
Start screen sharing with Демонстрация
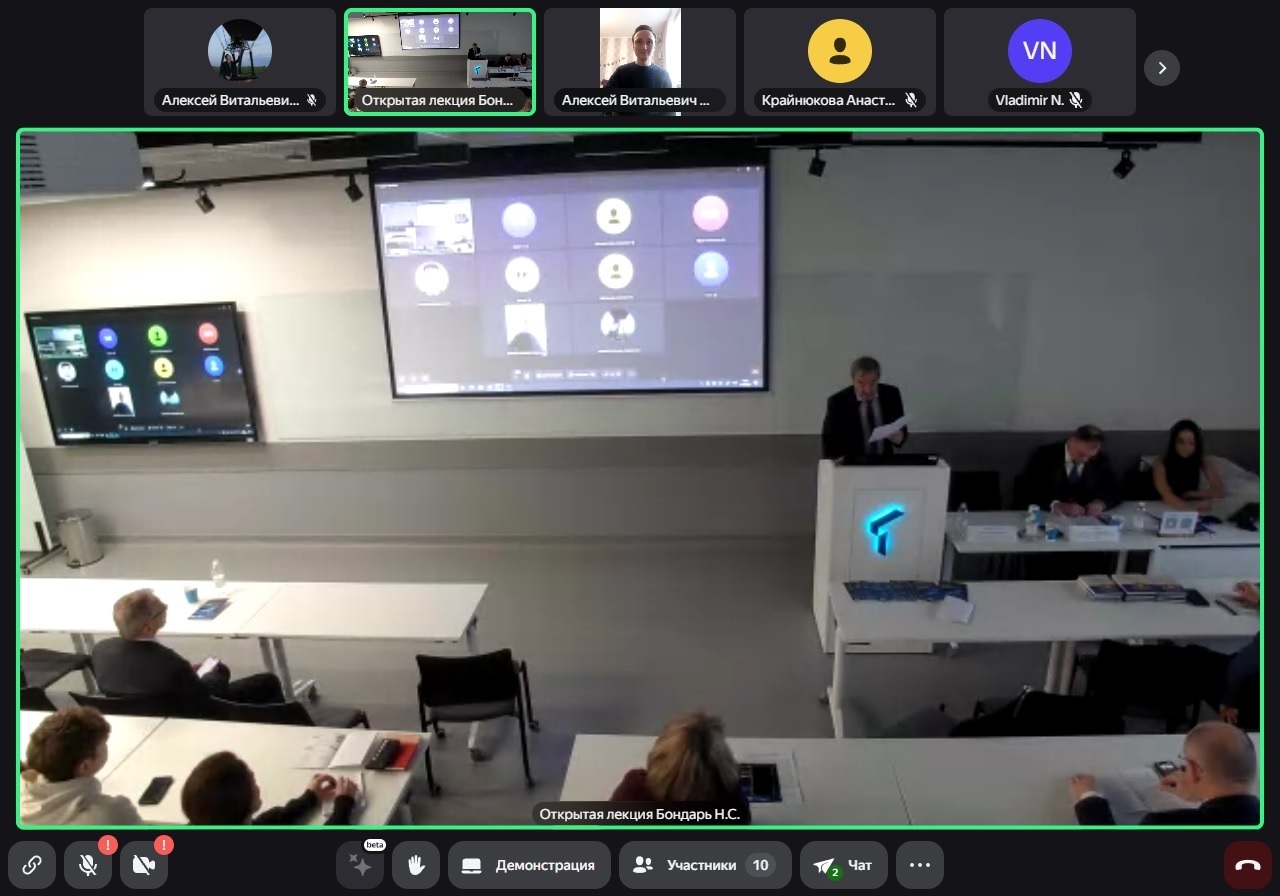point(532,865)
